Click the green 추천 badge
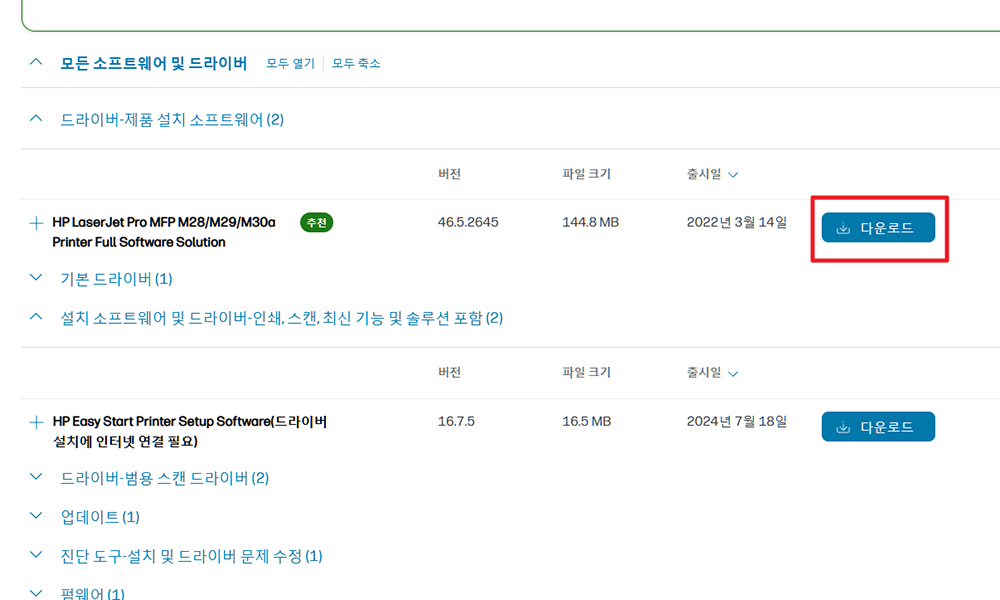This screenshot has height=600, width=1000. pos(316,222)
